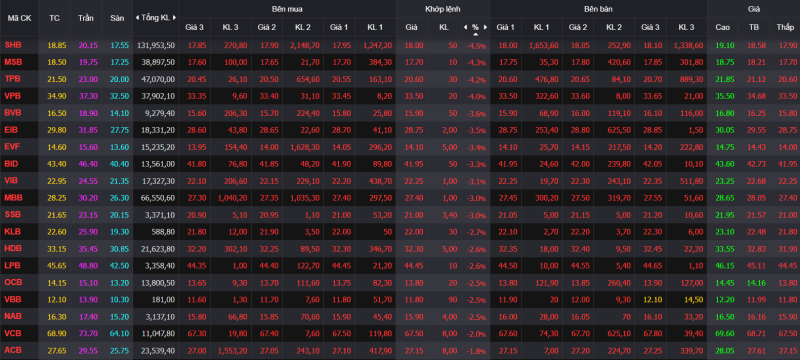Select the Sàn floor price header
The width and height of the screenshot is (800, 360).
pyautogui.click(x=117, y=18)
